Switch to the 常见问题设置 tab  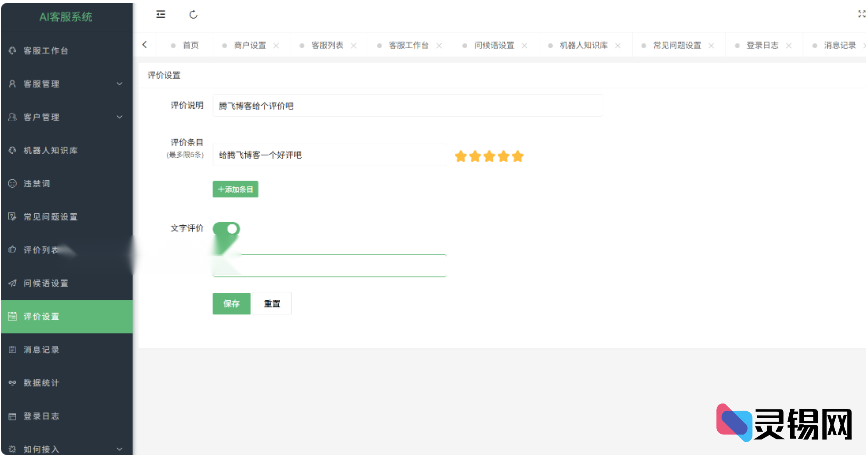[677, 45]
